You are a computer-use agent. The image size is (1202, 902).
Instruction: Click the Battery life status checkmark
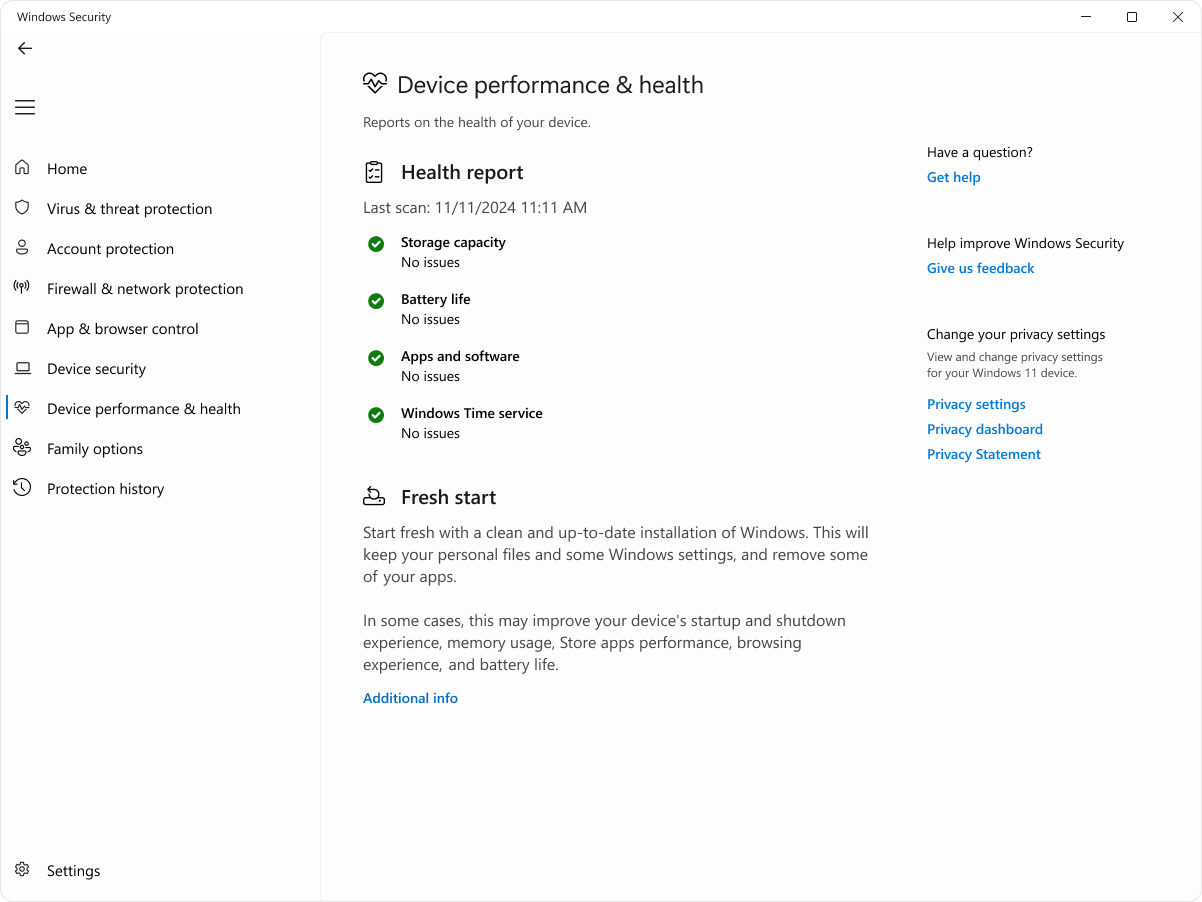coord(376,301)
